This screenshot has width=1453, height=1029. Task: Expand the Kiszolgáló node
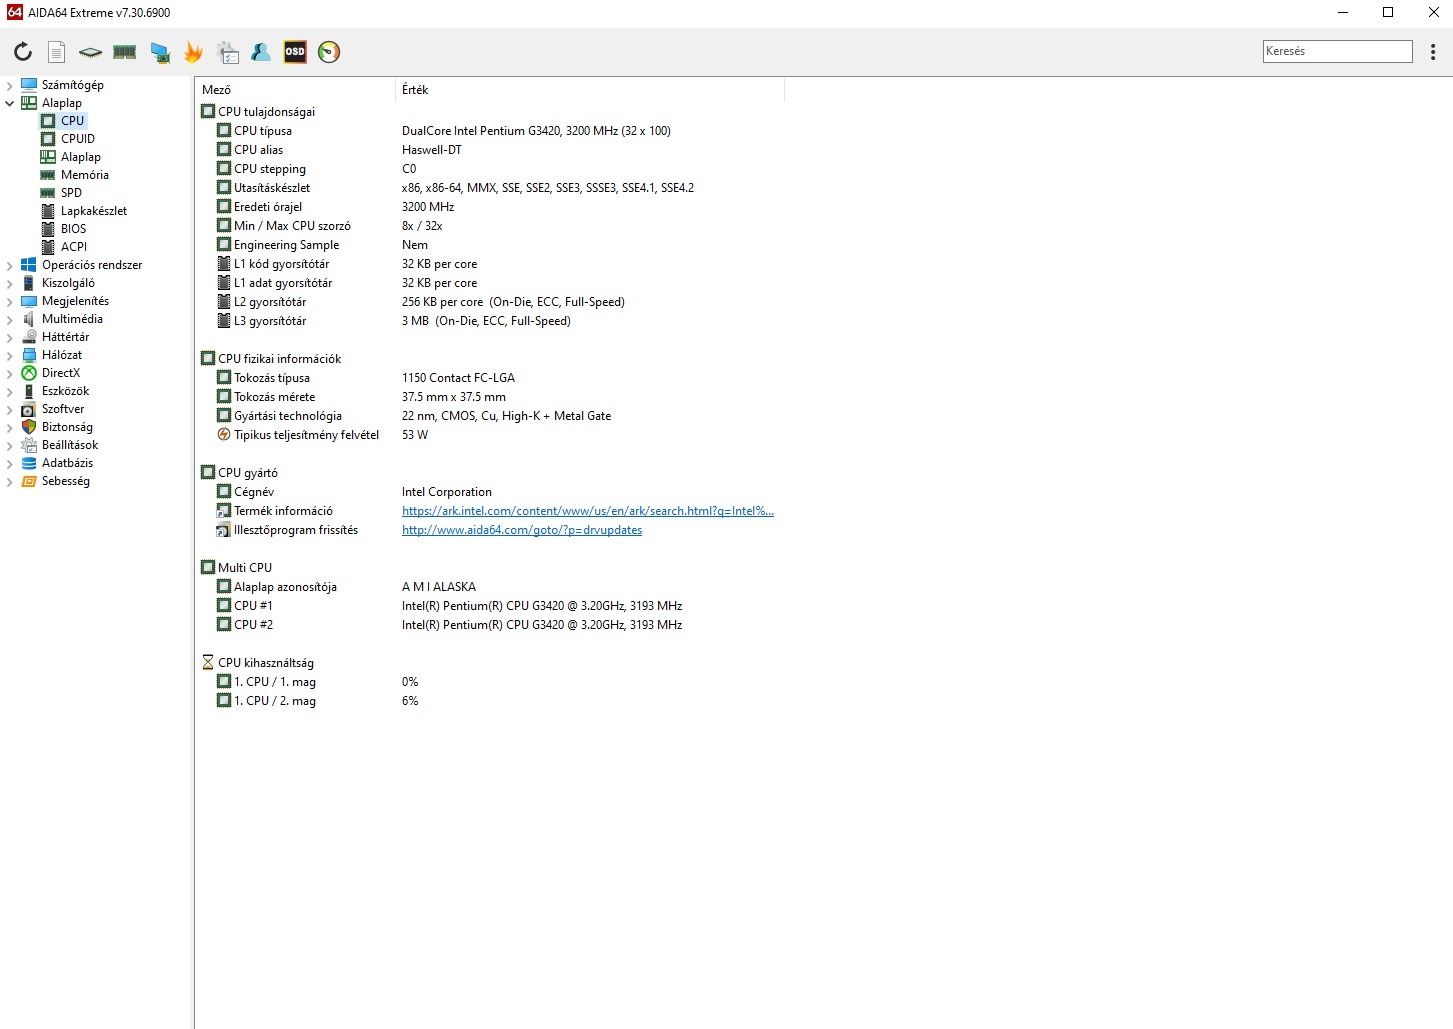pos(10,283)
